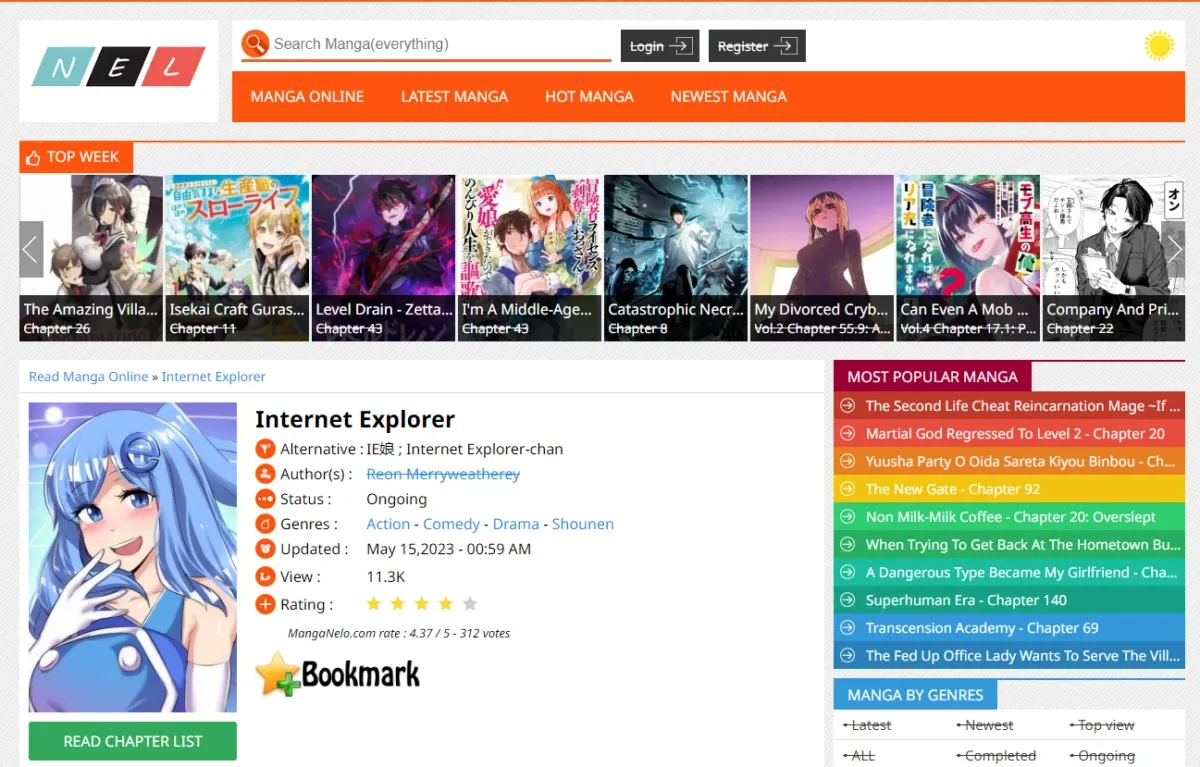Click arrow icon beside Superhuman Era
Viewport: 1200px width, 767px height.
pos(848,600)
